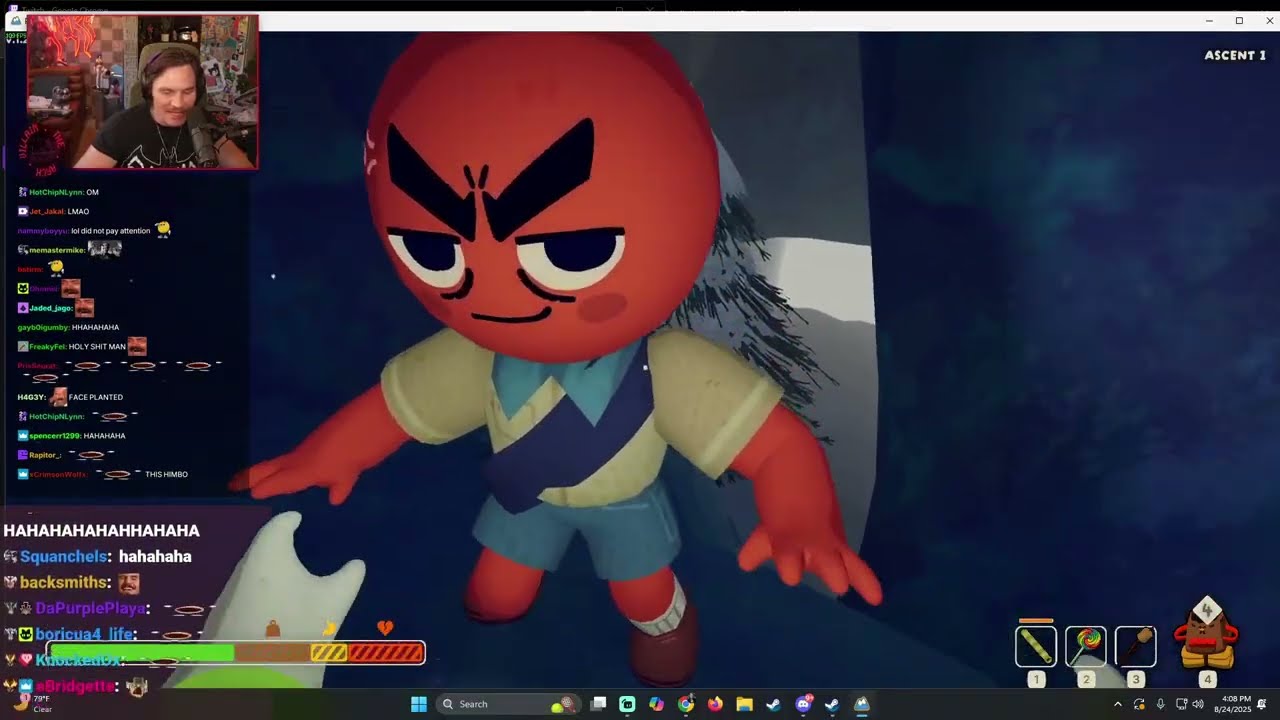
Task: Click the weight icon above stamina bar
Action: [272, 628]
